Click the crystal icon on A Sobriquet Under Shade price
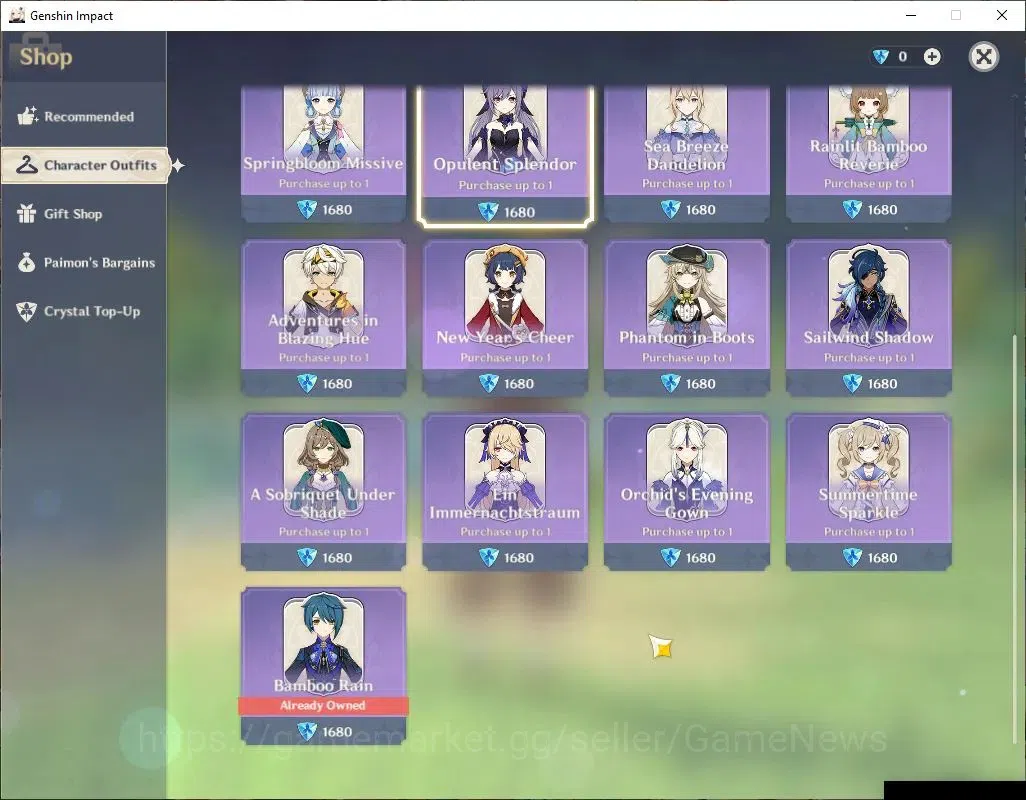1026x800 pixels. pos(307,557)
